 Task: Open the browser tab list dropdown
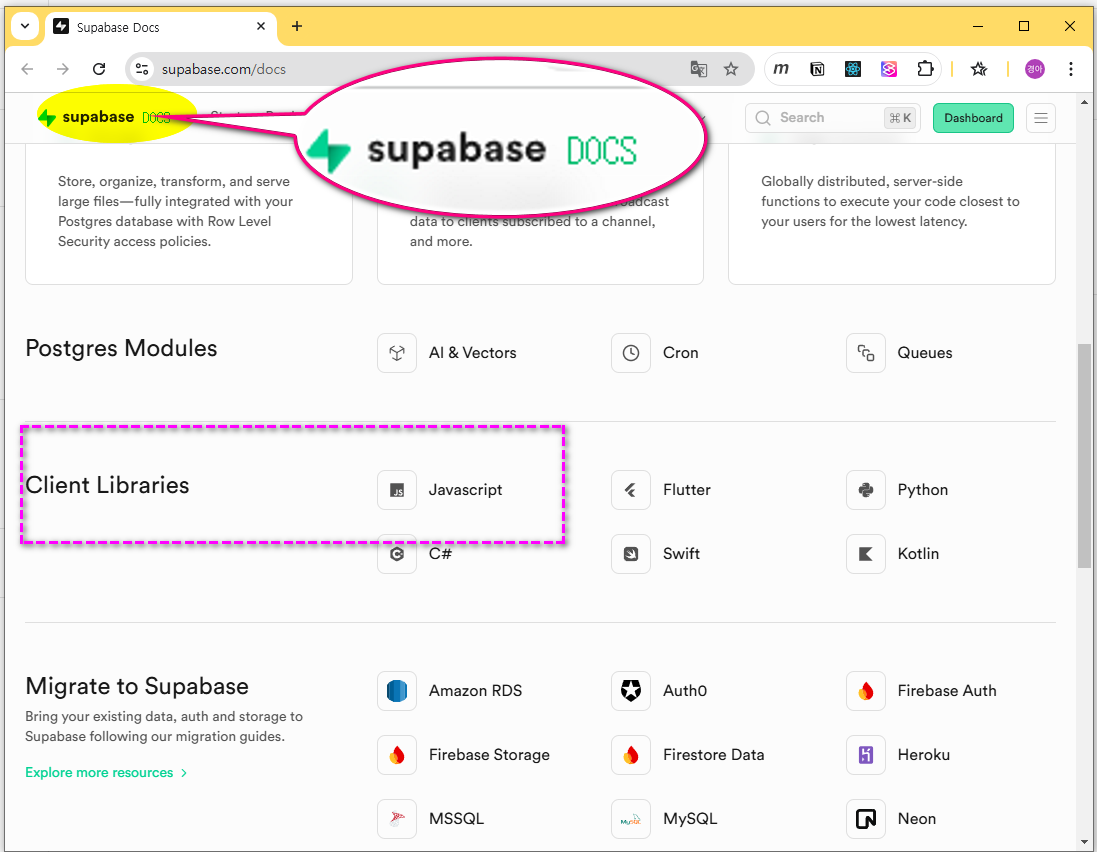coord(25,26)
